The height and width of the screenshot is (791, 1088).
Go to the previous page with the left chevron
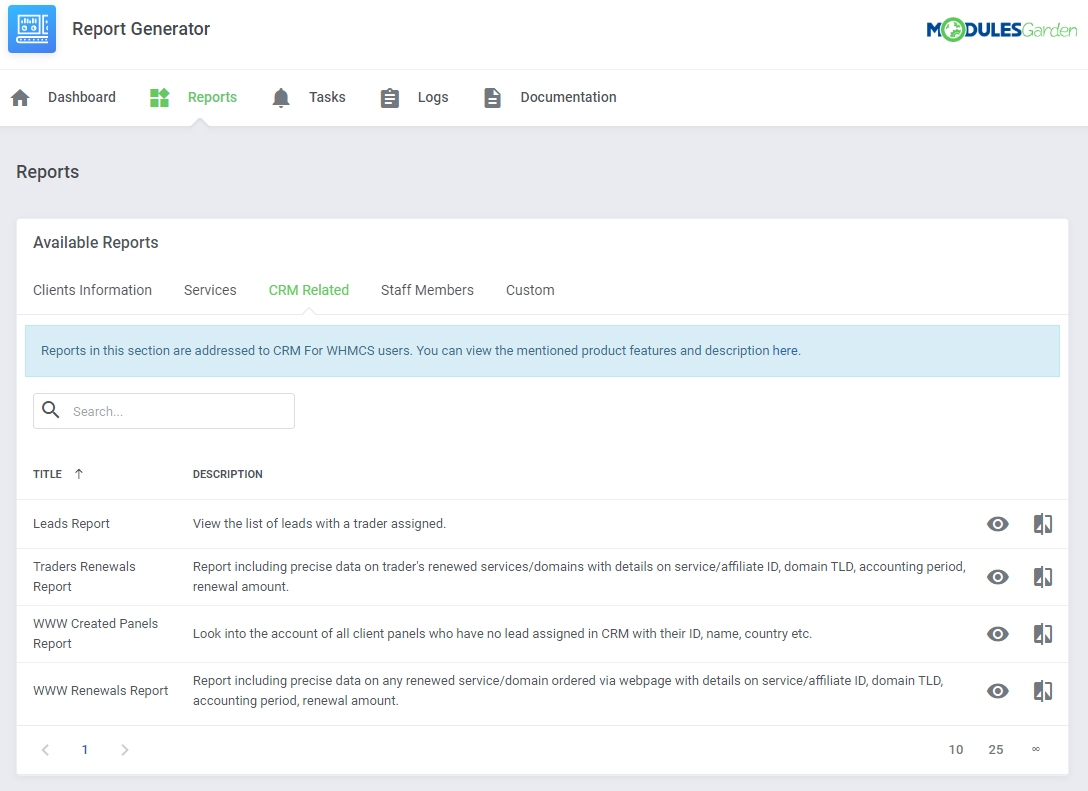coord(45,749)
